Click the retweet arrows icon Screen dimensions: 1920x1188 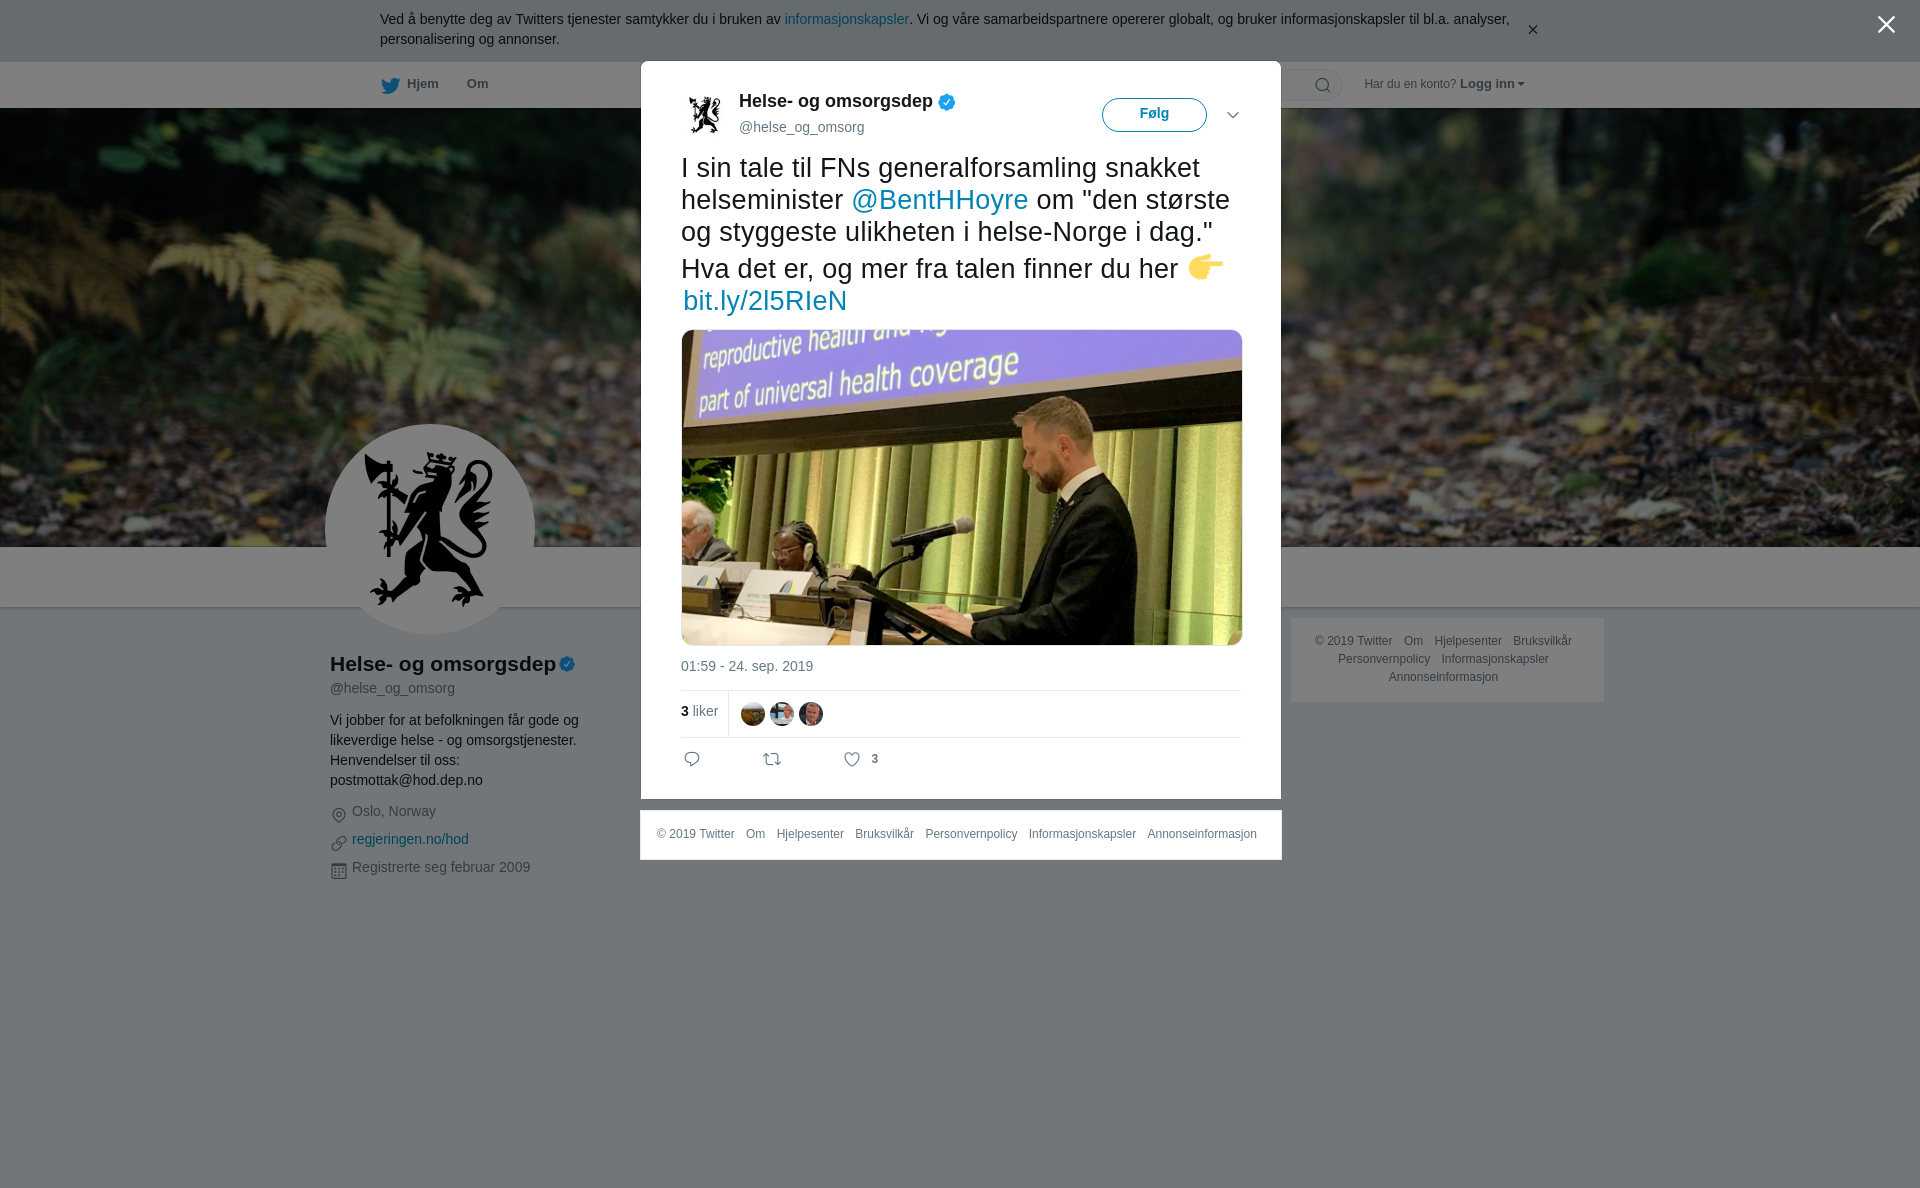pyautogui.click(x=772, y=760)
